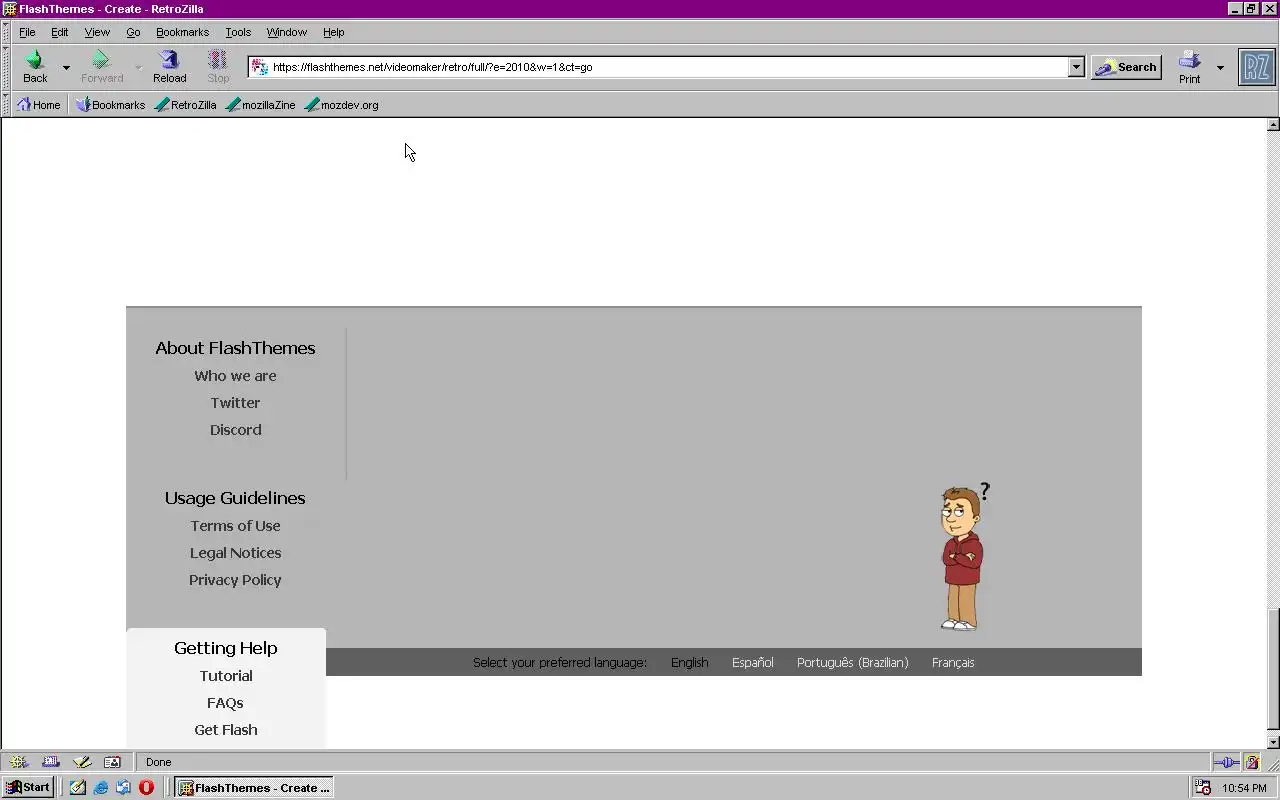The height and width of the screenshot is (800, 1280).
Task: Open the Bookmarks folder on the personal toolbar
Action: 110,105
